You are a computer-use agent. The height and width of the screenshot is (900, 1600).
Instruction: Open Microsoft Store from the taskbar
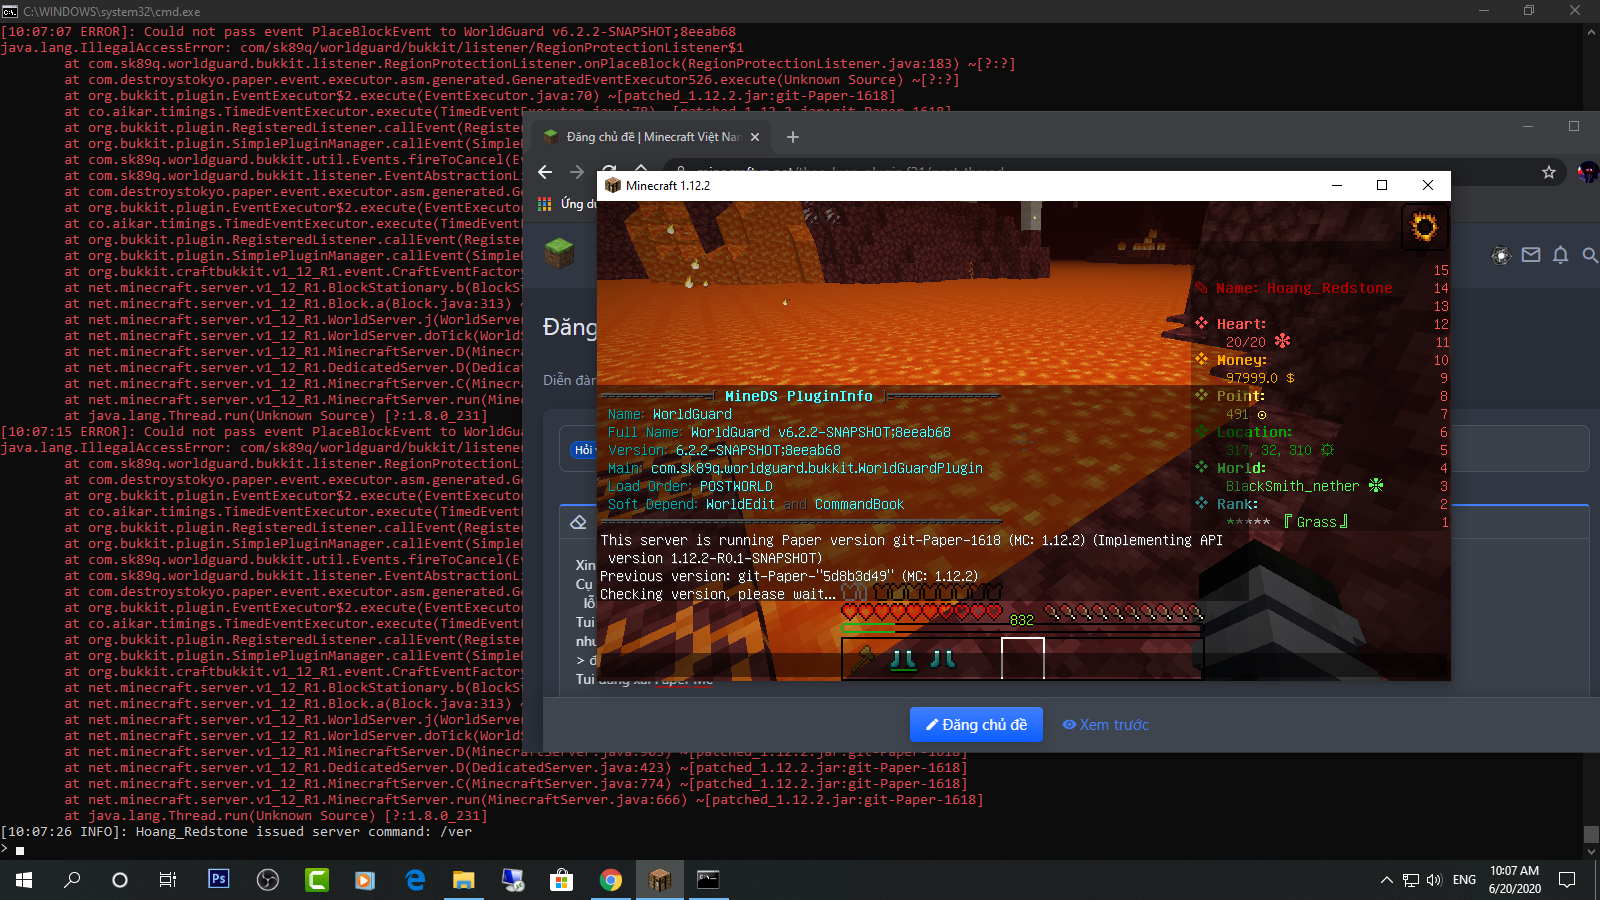[561, 880]
